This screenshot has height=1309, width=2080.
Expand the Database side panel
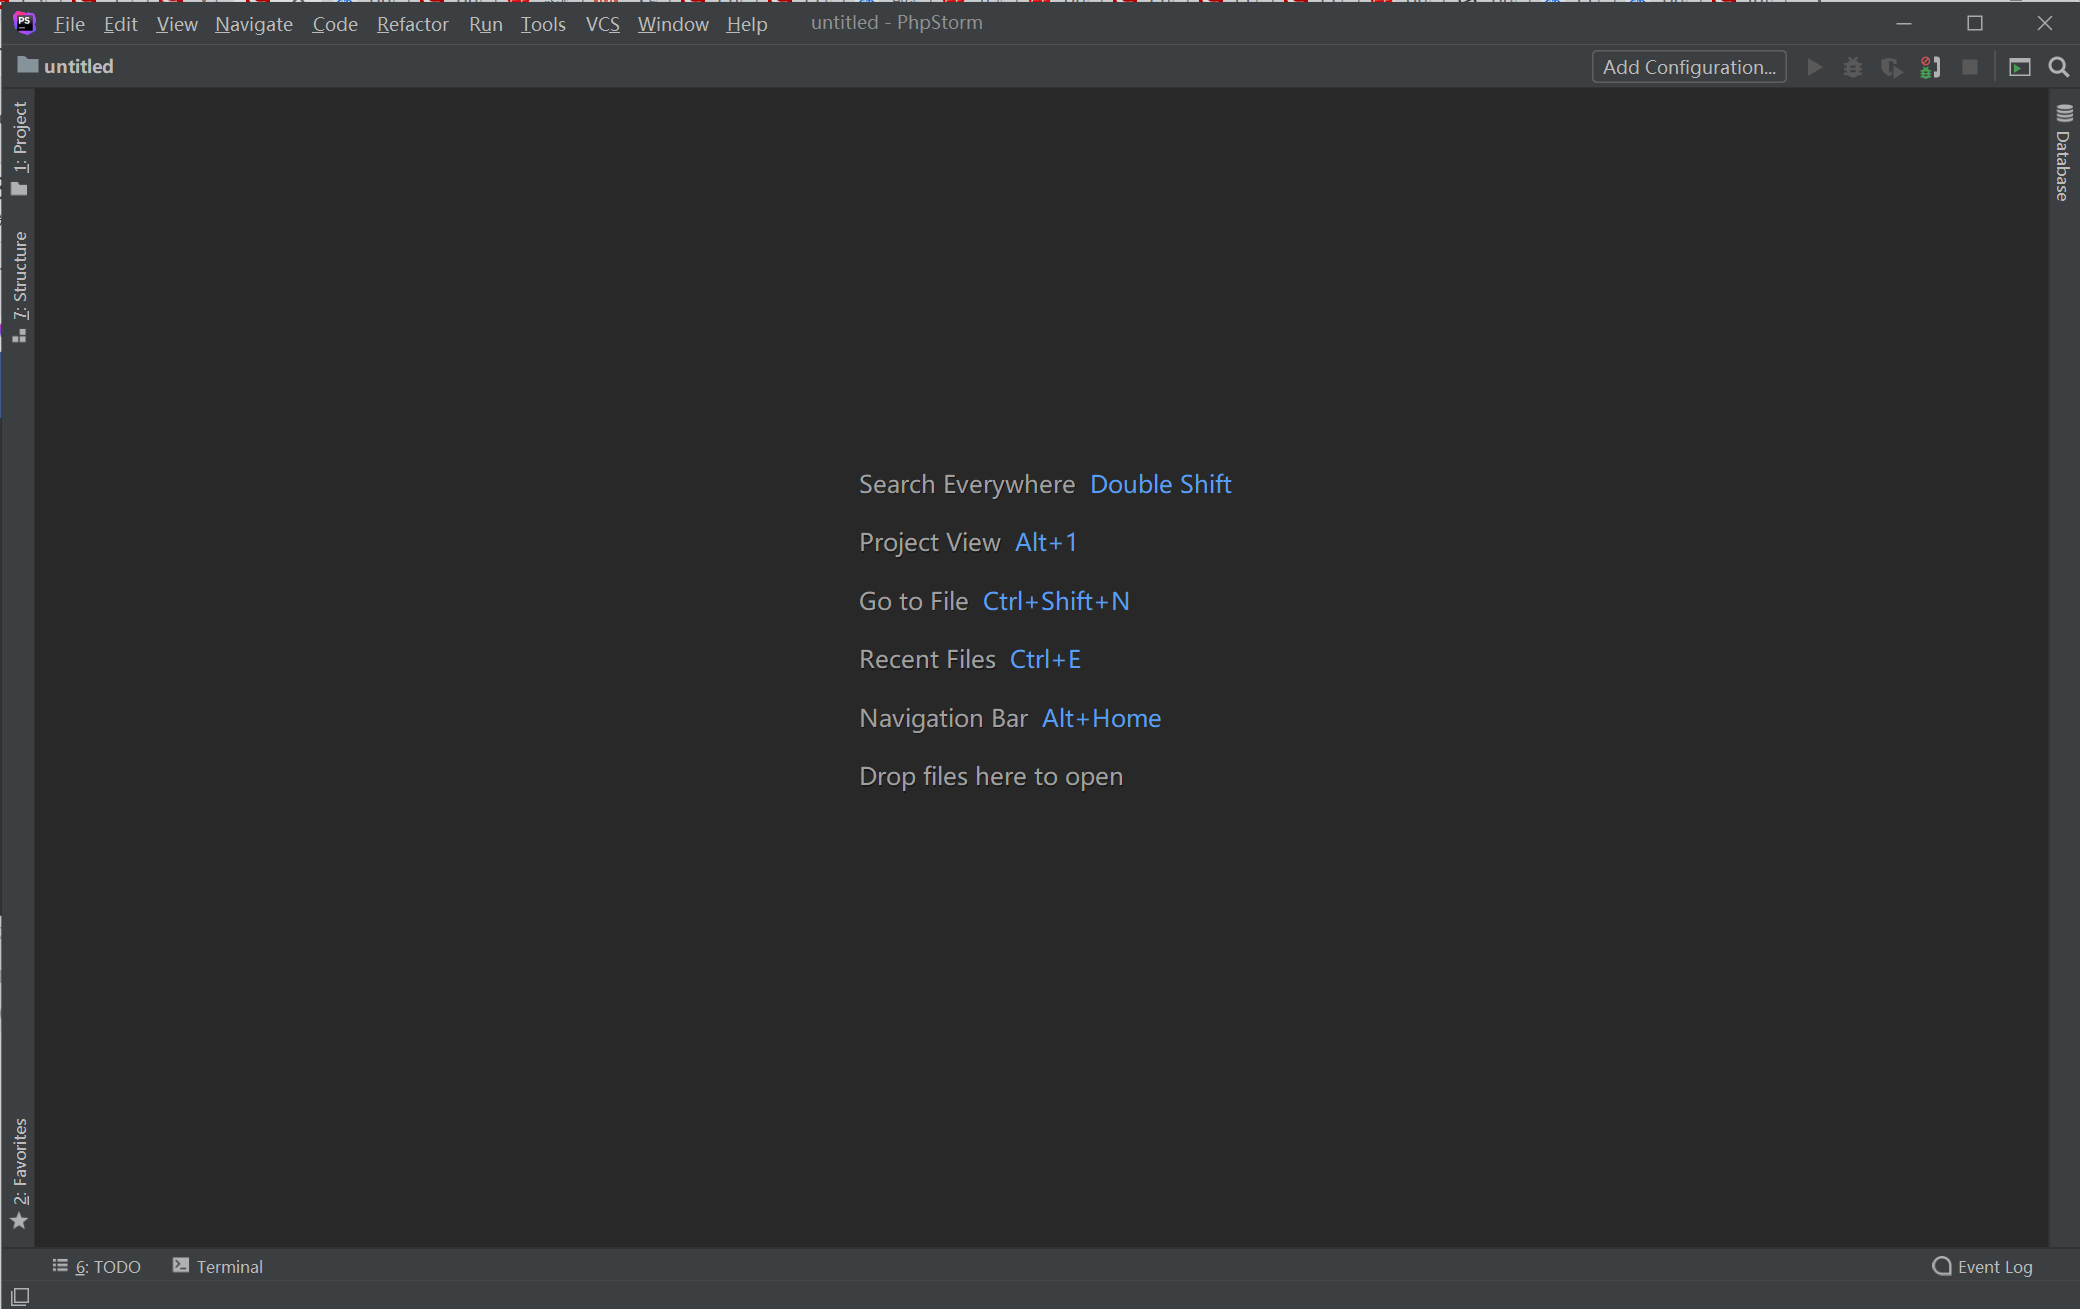2062,153
